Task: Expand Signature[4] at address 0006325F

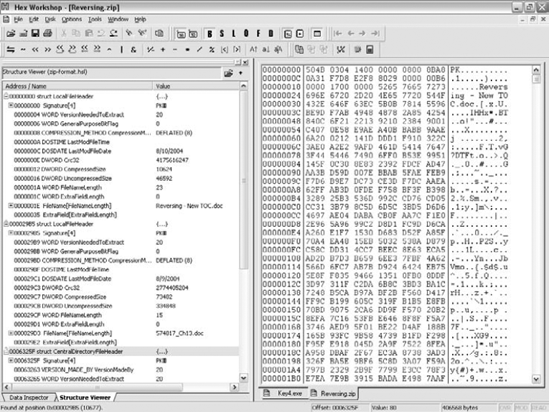Action: click(x=11, y=360)
